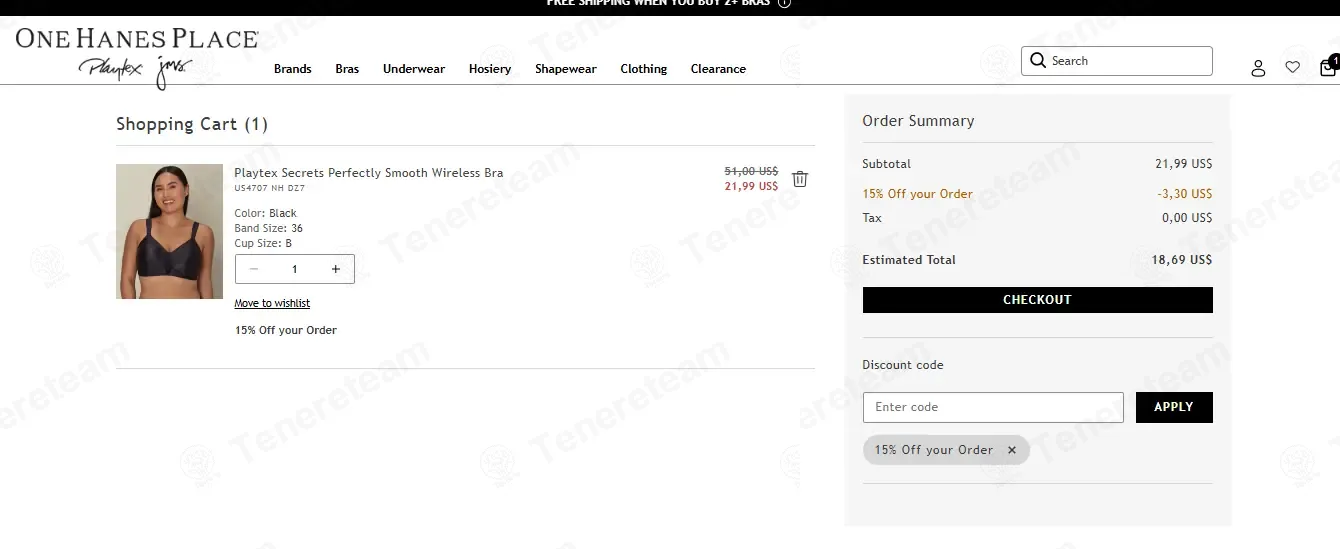Viewport: 1340px width, 549px height.
Task: Open the wishlist heart icon
Action: 1293,67
